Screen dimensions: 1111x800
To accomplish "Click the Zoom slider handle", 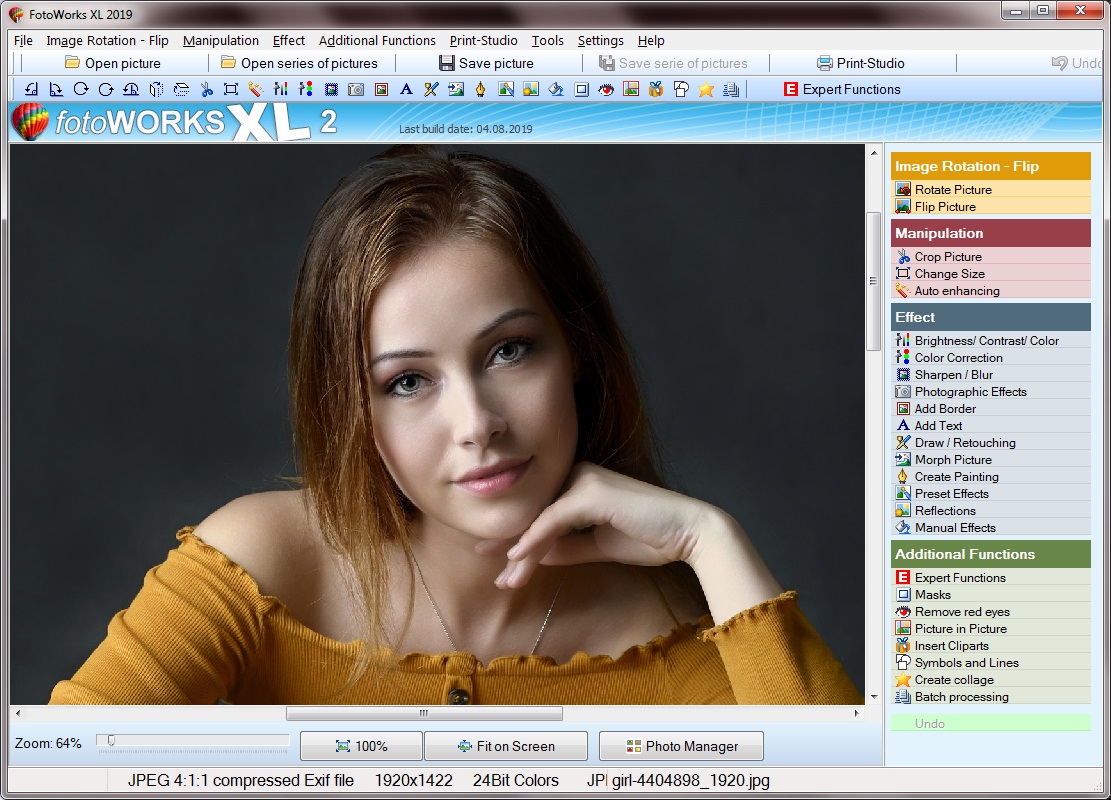I will click(110, 741).
